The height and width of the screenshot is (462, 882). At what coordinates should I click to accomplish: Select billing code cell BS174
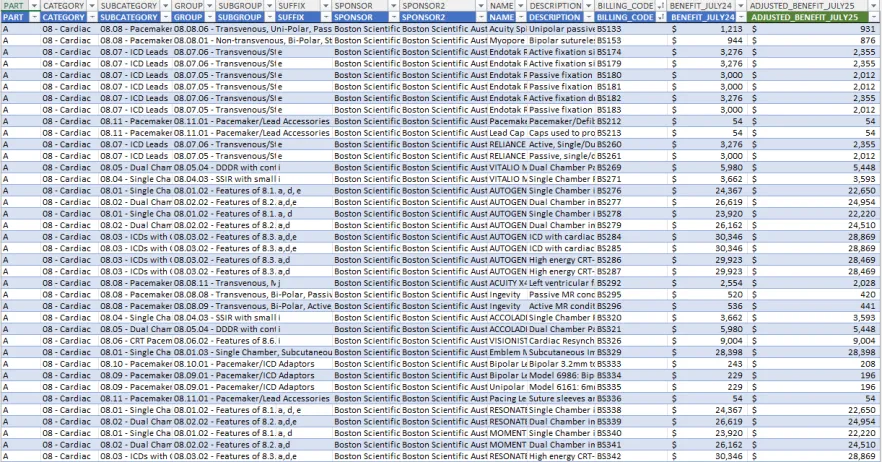pyautogui.click(x=631, y=52)
